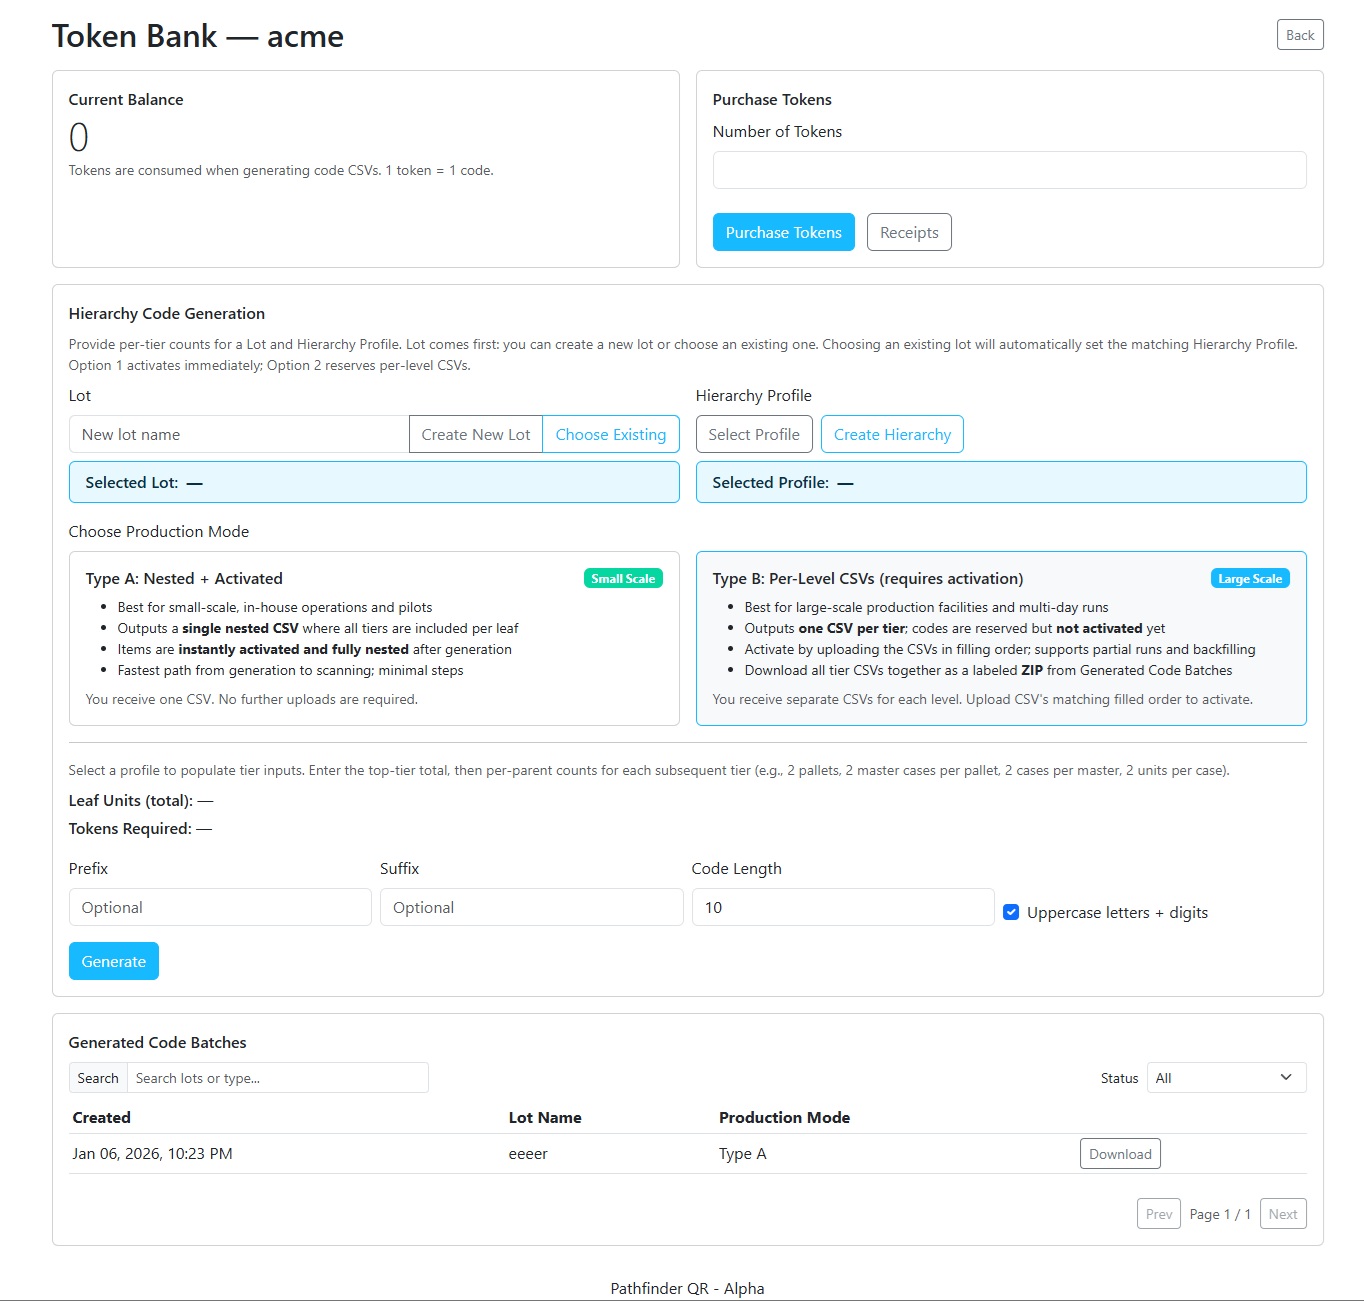Uncheck Uppercase letters + digits
Screen dimensions: 1364x1301
1011,911
